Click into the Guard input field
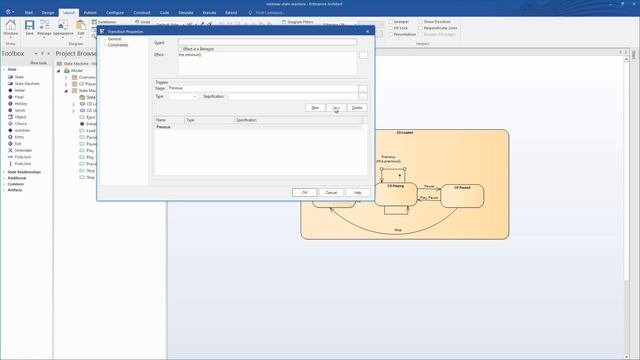The height and width of the screenshot is (360, 640). point(267,42)
